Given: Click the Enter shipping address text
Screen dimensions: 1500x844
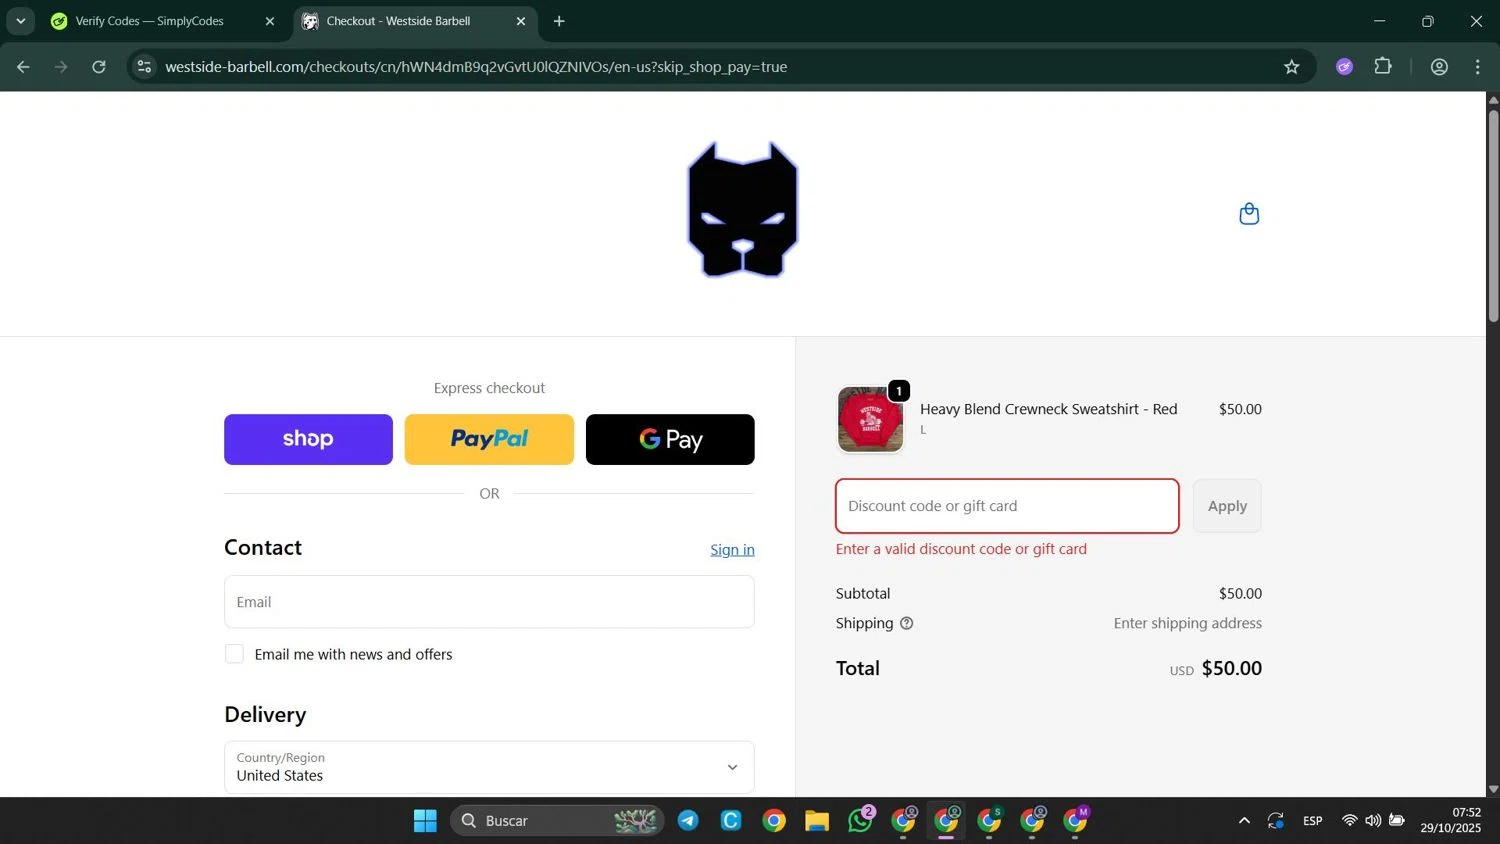Looking at the screenshot, I should [x=1188, y=623].
